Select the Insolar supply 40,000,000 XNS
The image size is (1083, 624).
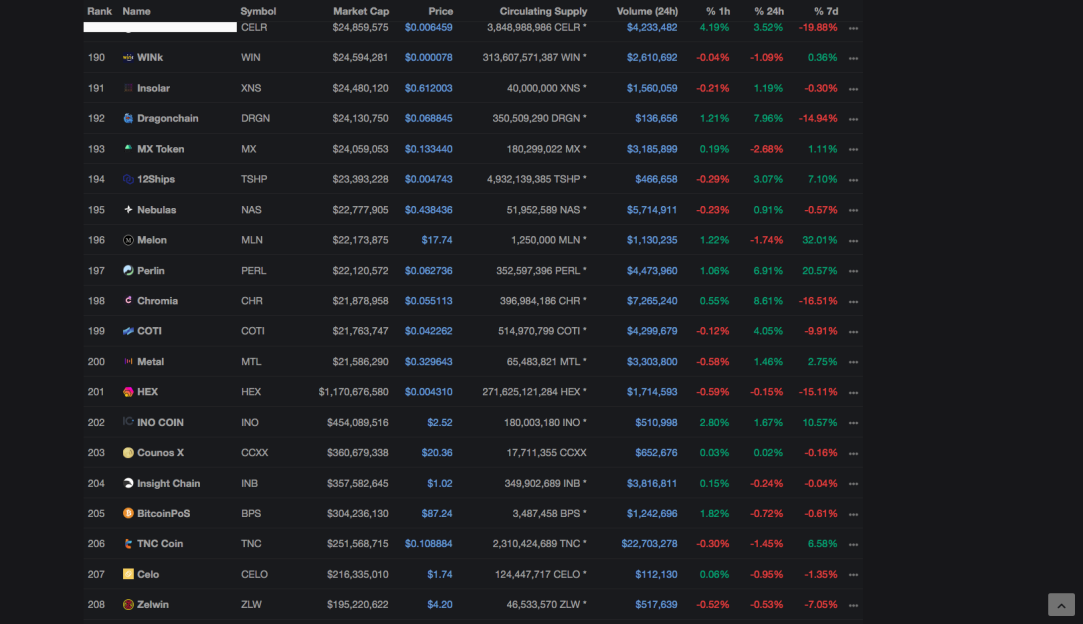point(546,88)
